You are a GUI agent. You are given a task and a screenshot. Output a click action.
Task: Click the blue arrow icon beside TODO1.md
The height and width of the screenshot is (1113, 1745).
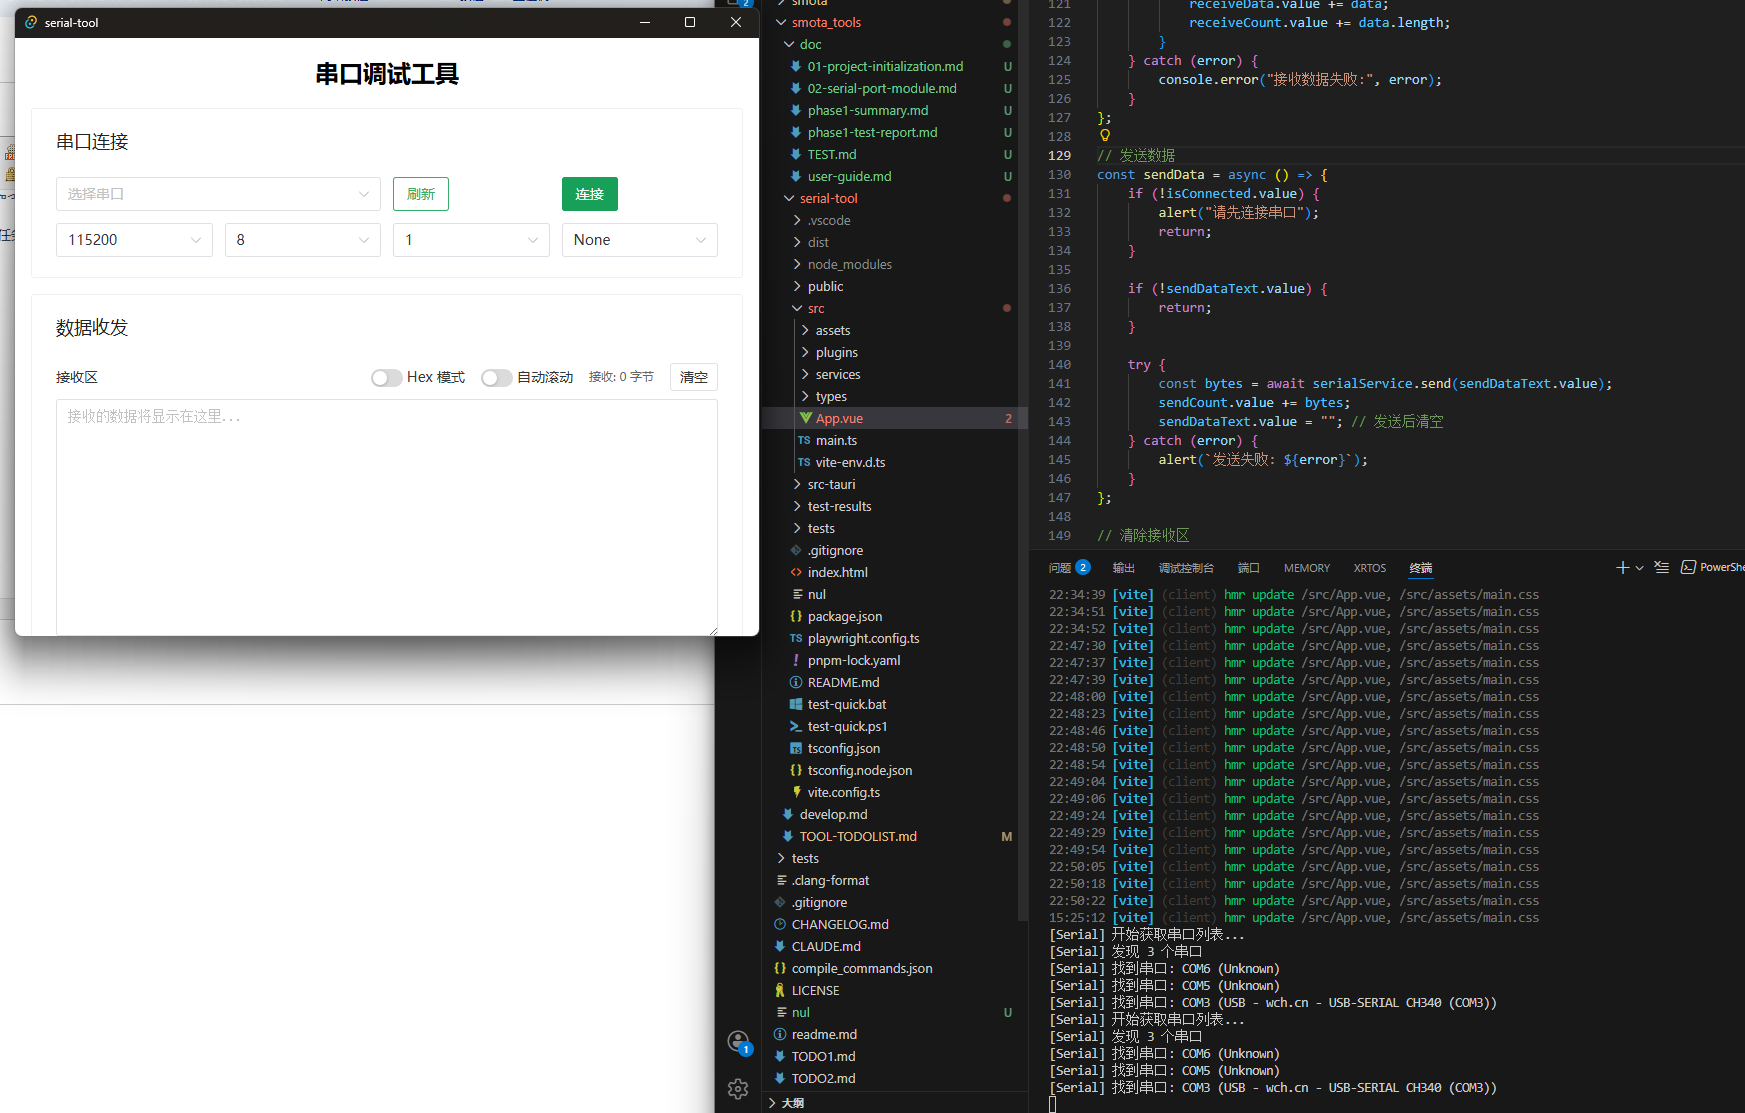tap(779, 1056)
